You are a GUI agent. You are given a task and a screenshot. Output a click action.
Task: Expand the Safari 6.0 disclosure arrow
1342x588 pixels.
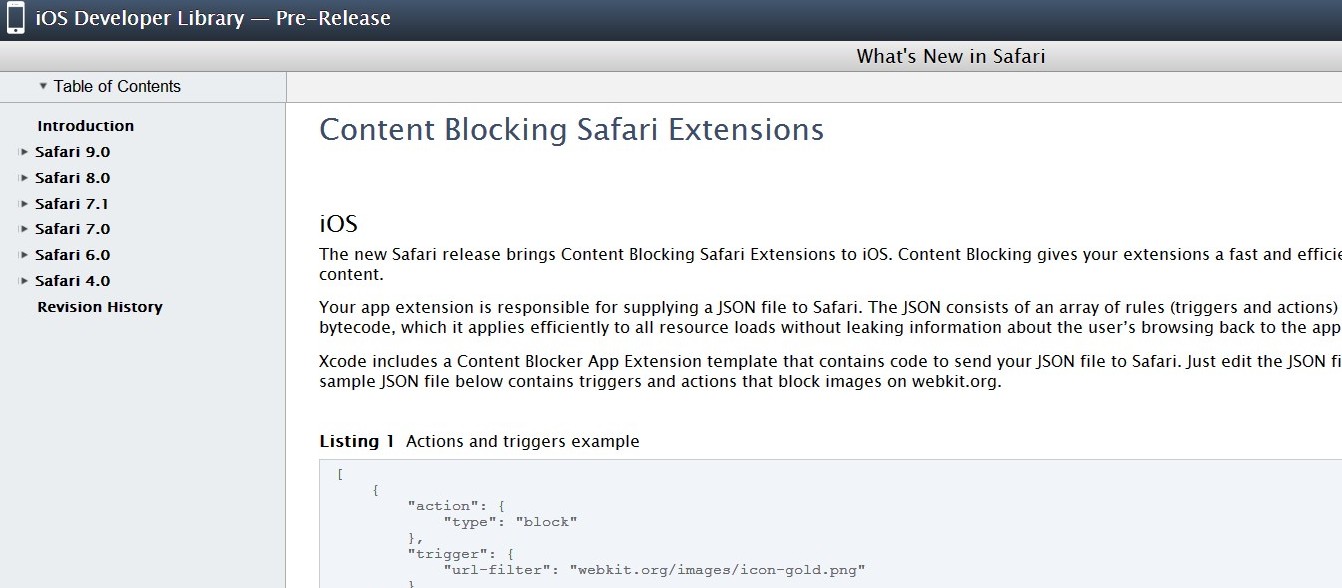tap(24, 256)
